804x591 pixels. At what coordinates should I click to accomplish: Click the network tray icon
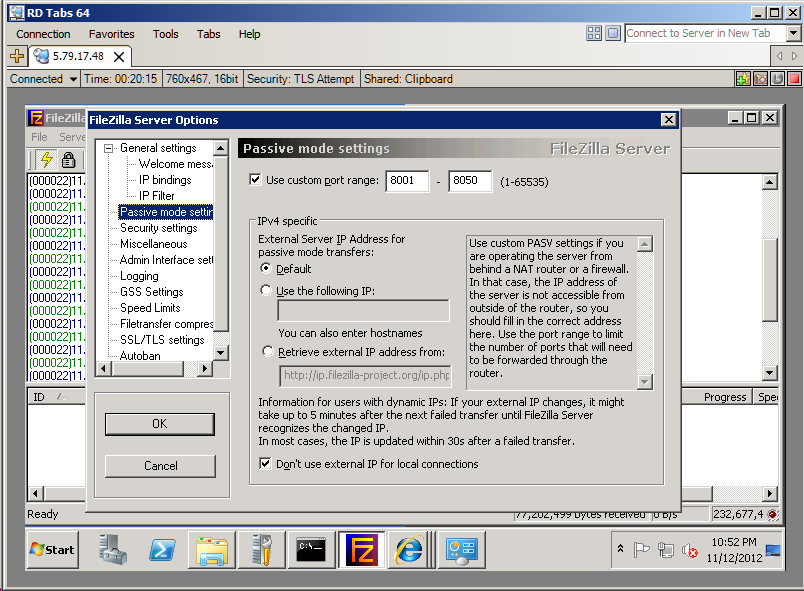pos(666,551)
